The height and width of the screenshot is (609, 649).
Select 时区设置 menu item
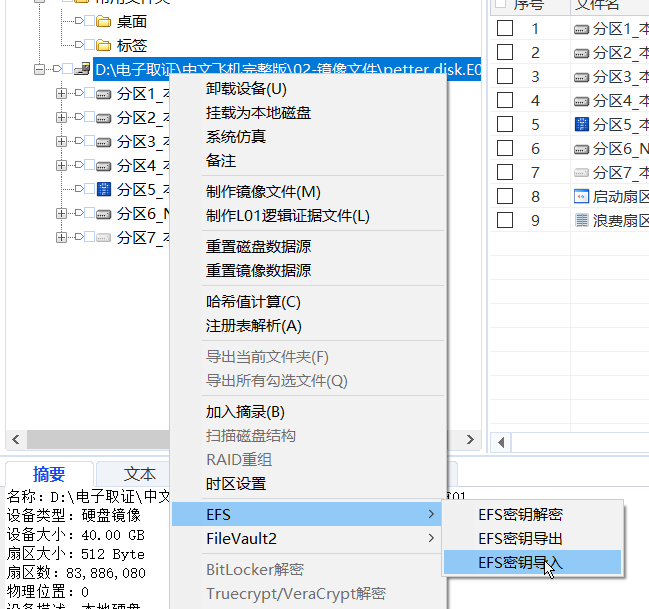(309, 484)
